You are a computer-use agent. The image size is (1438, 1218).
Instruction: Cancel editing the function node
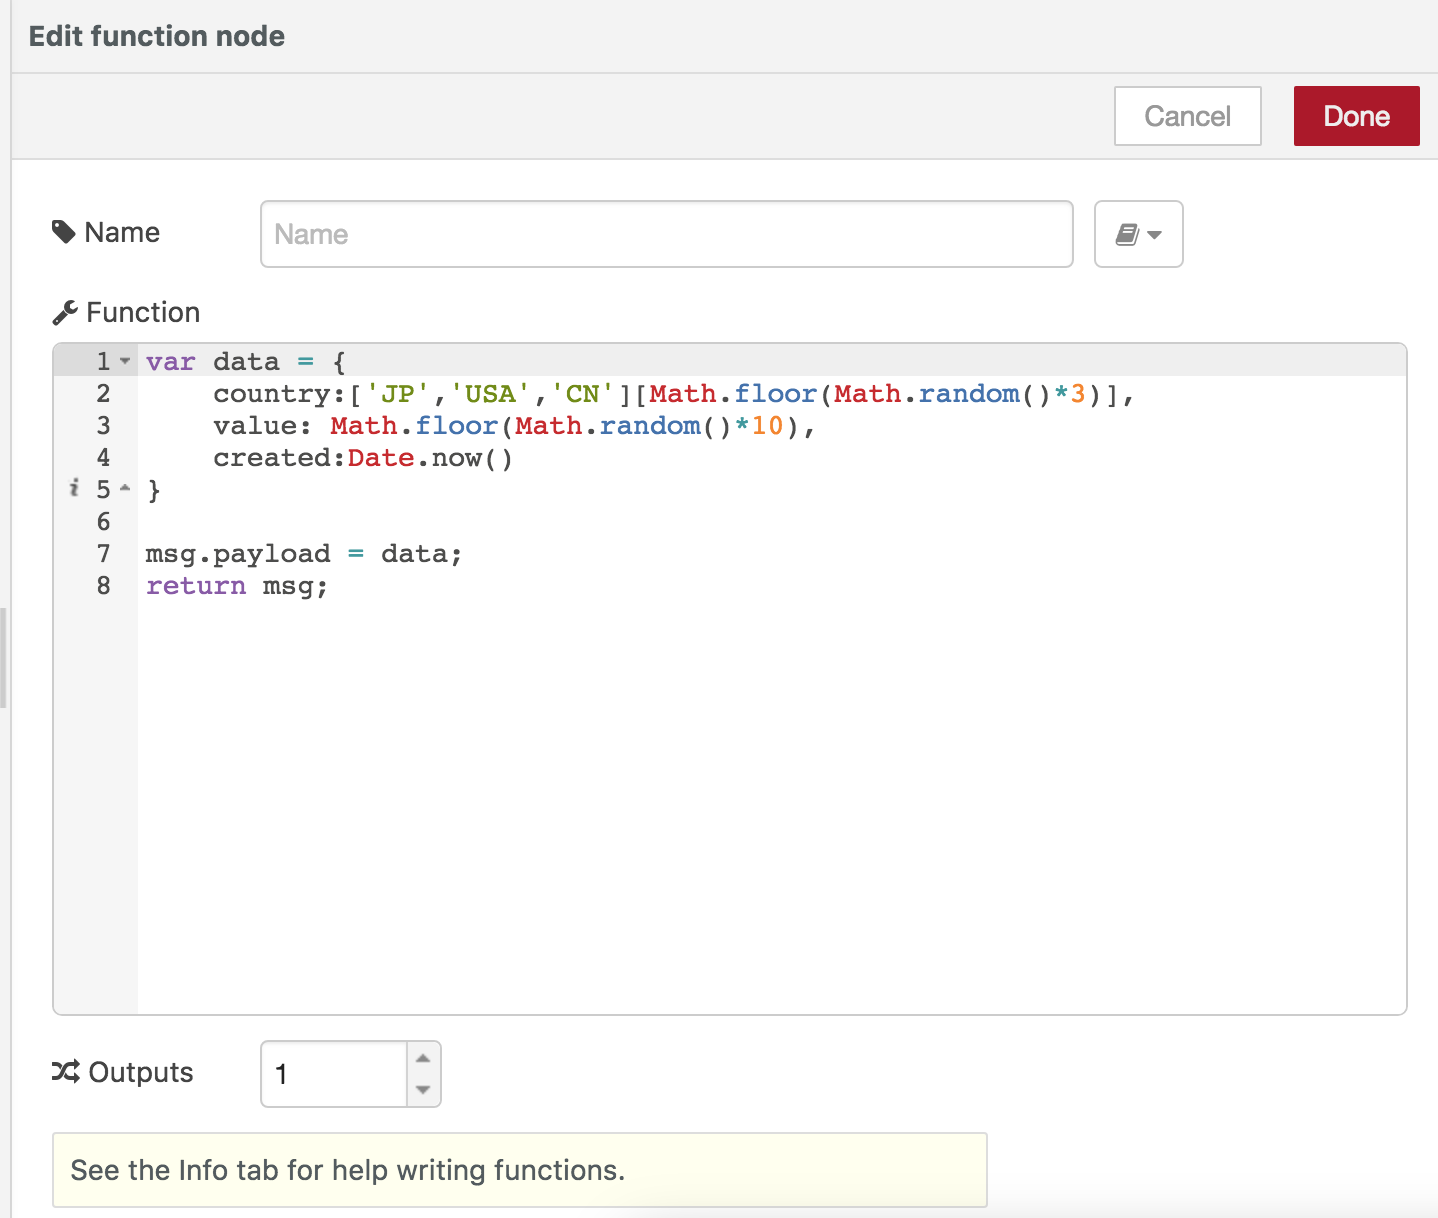point(1187,116)
